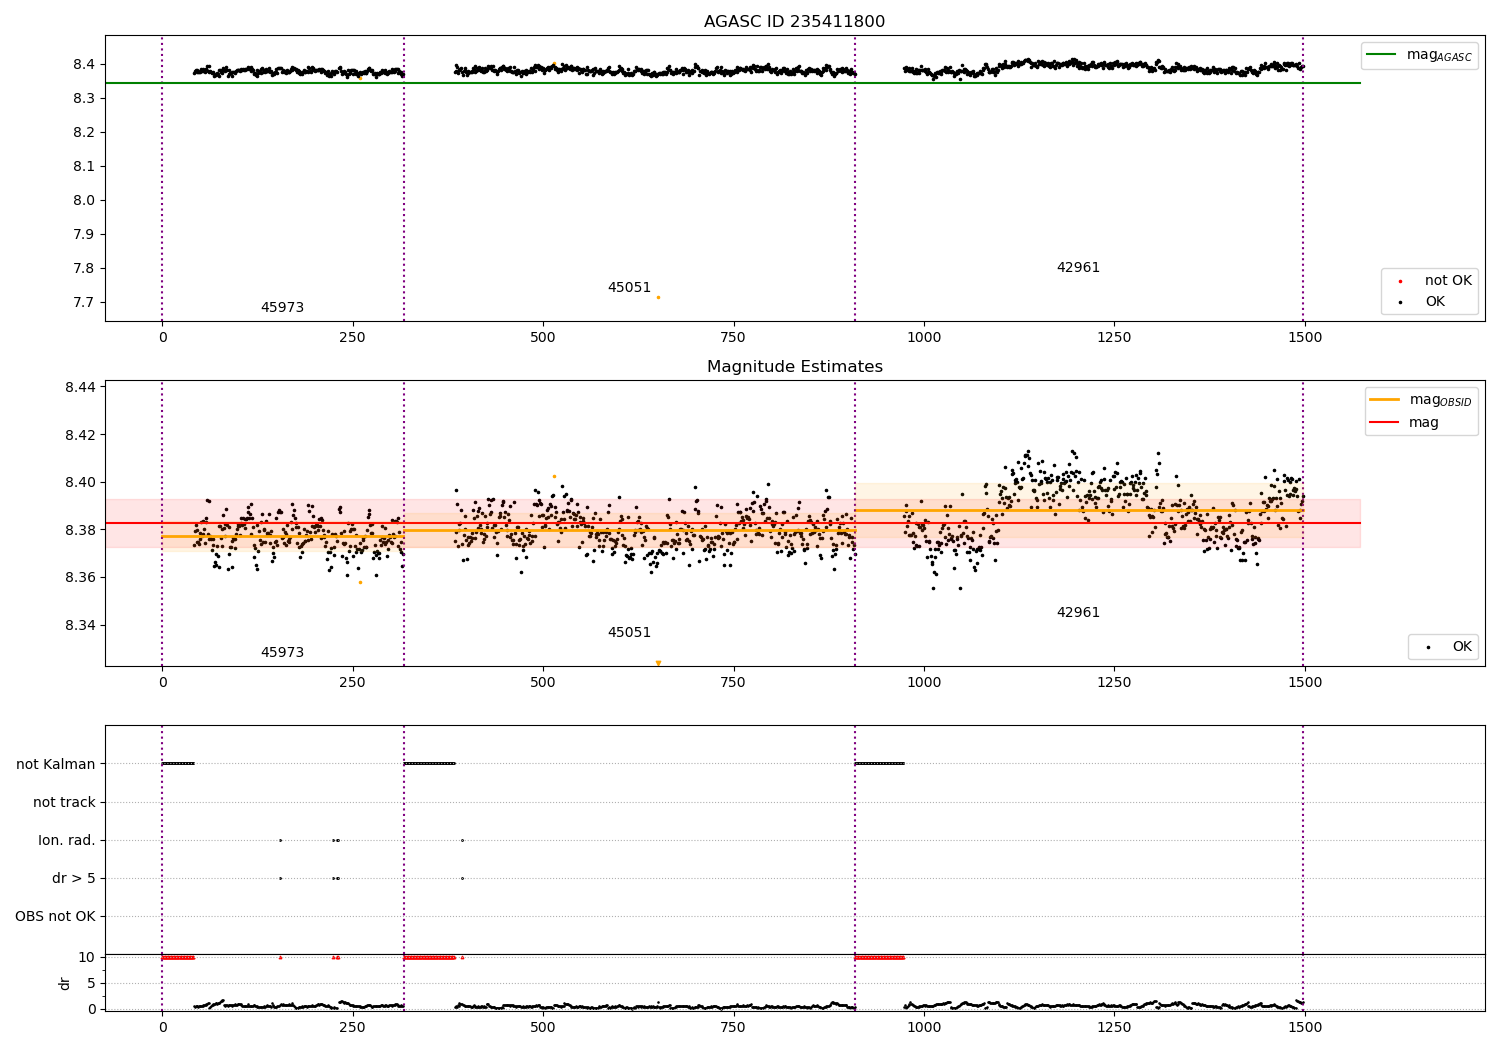Click y-tick 8.3 on top plot
Screen dimensions: 1500x1050
click(x=84, y=99)
